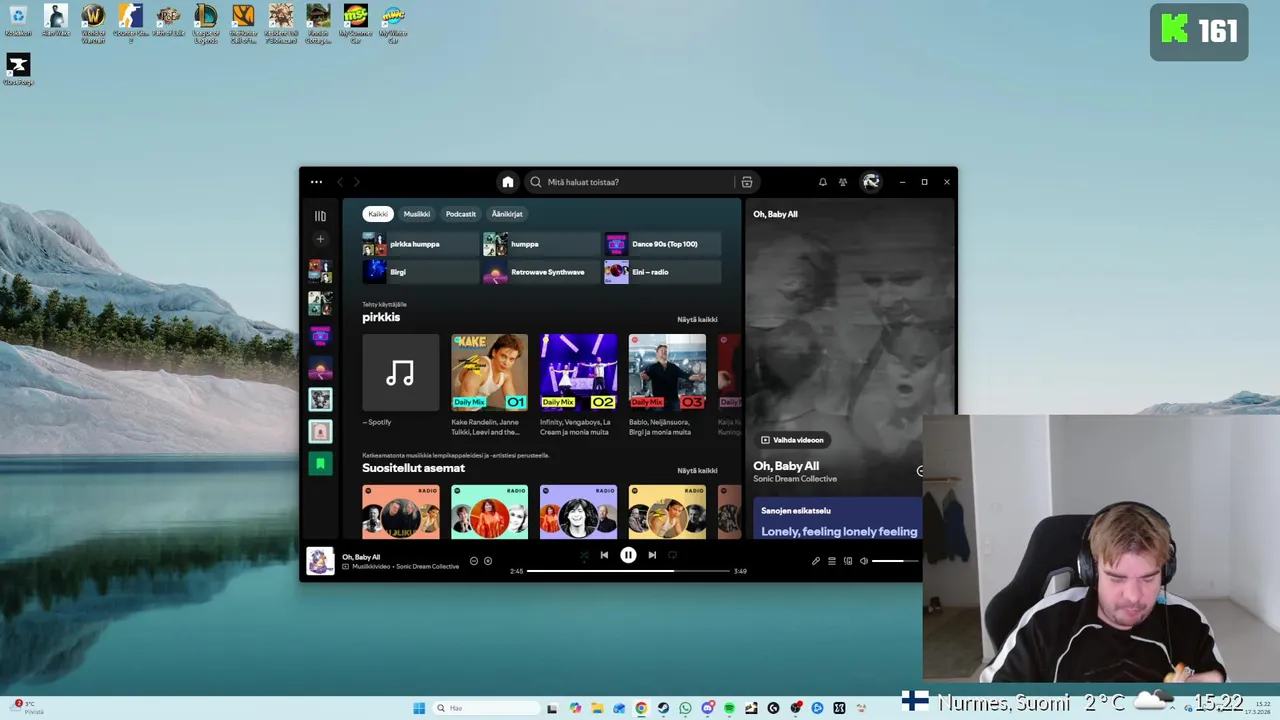Image resolution: width=1280 pixels, height=720 pixels.
Task: Open Retrowave Synthwave tile
Action: 541,272
